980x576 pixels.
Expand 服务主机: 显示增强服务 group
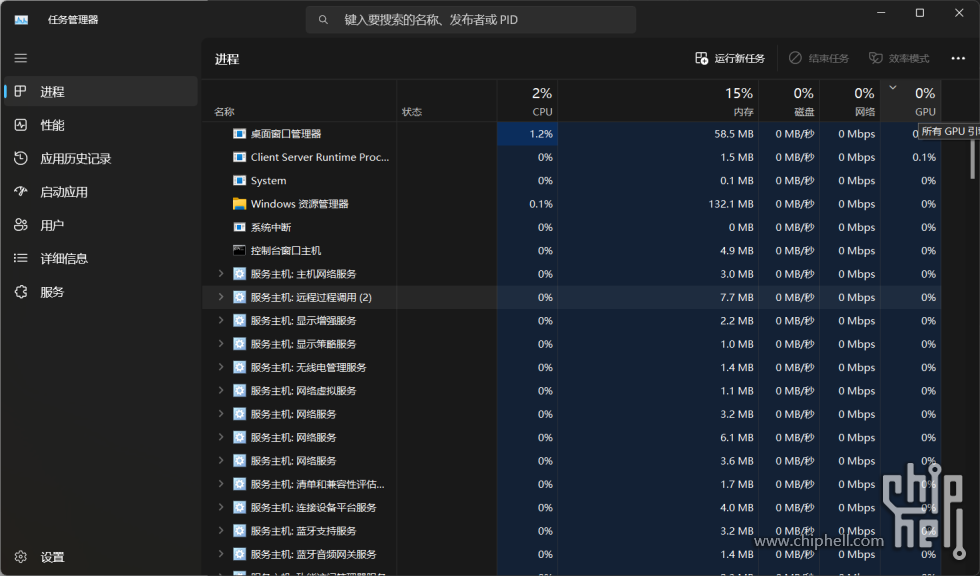click(221, 320)
